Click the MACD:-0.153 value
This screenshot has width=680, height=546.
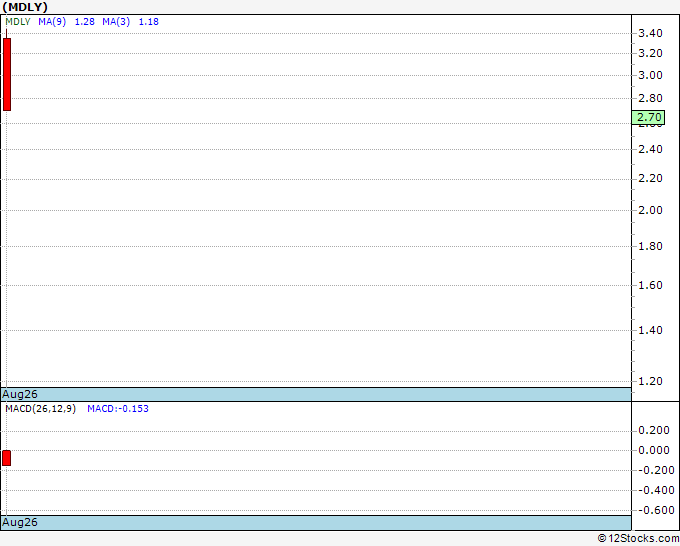pos(118,409)
